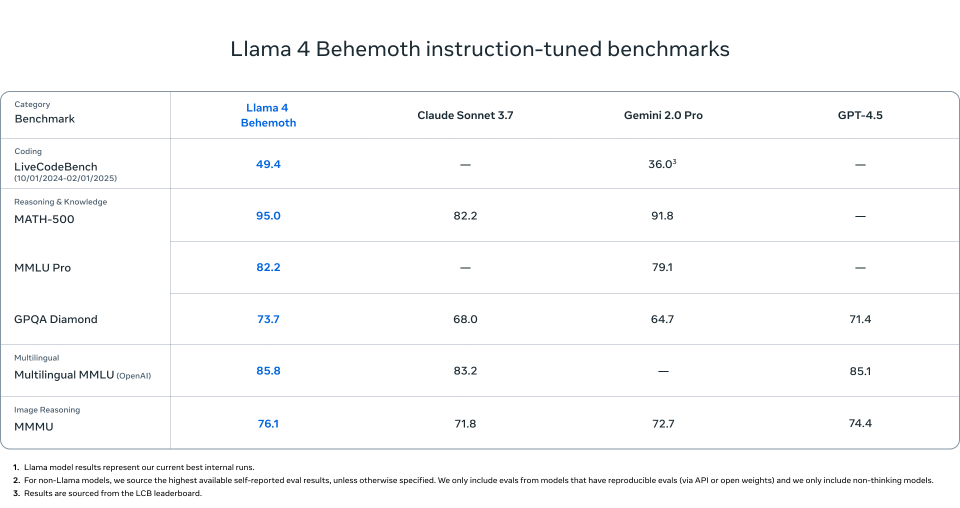Screen dimensions: 960x508
Task: Click the Multilingual MMLU benchmark label
Action: pos(65,374)
